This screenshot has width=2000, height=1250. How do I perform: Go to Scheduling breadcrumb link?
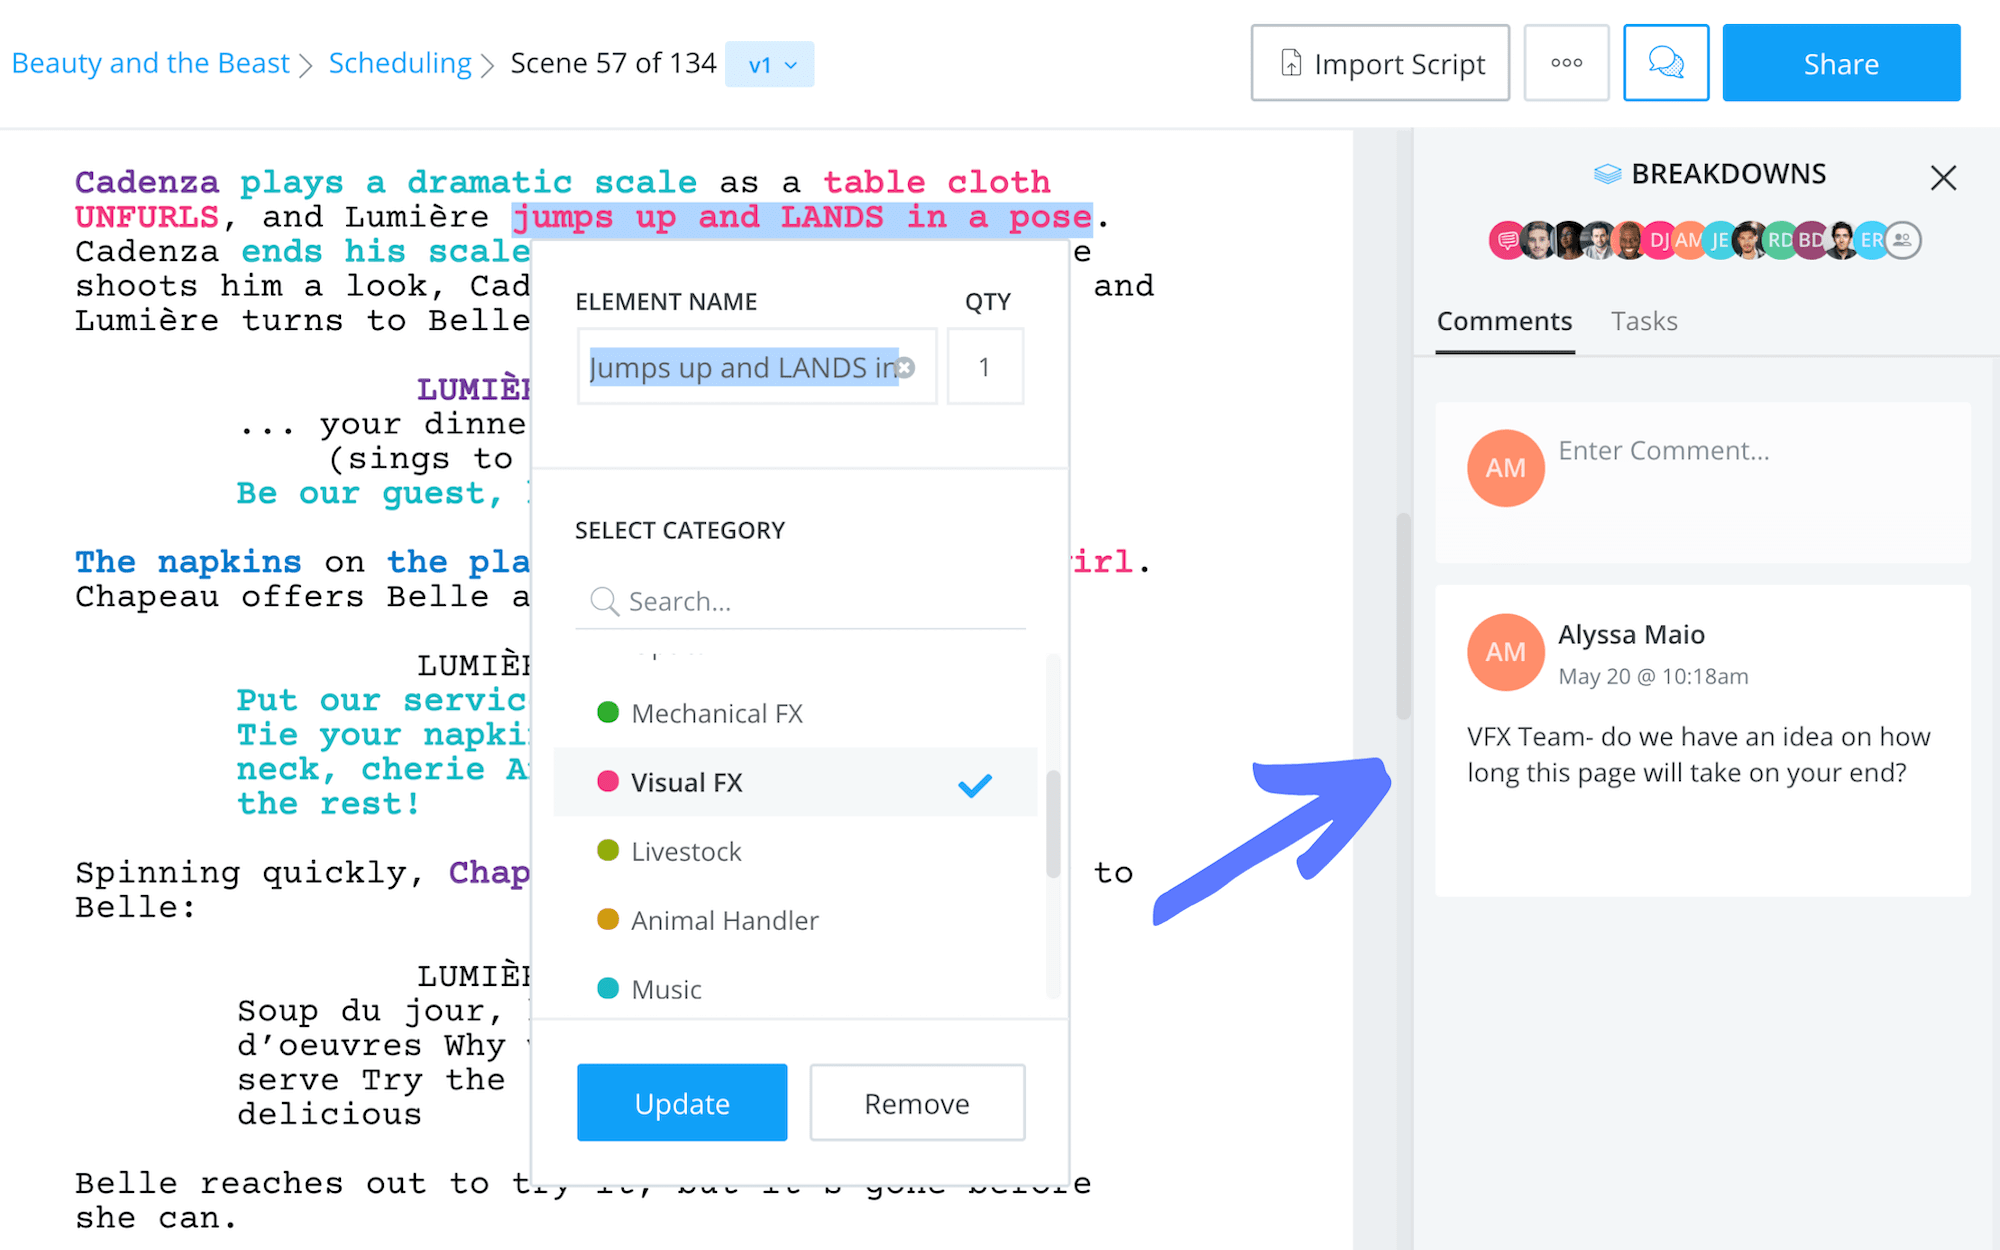click(x=400, y=63)
